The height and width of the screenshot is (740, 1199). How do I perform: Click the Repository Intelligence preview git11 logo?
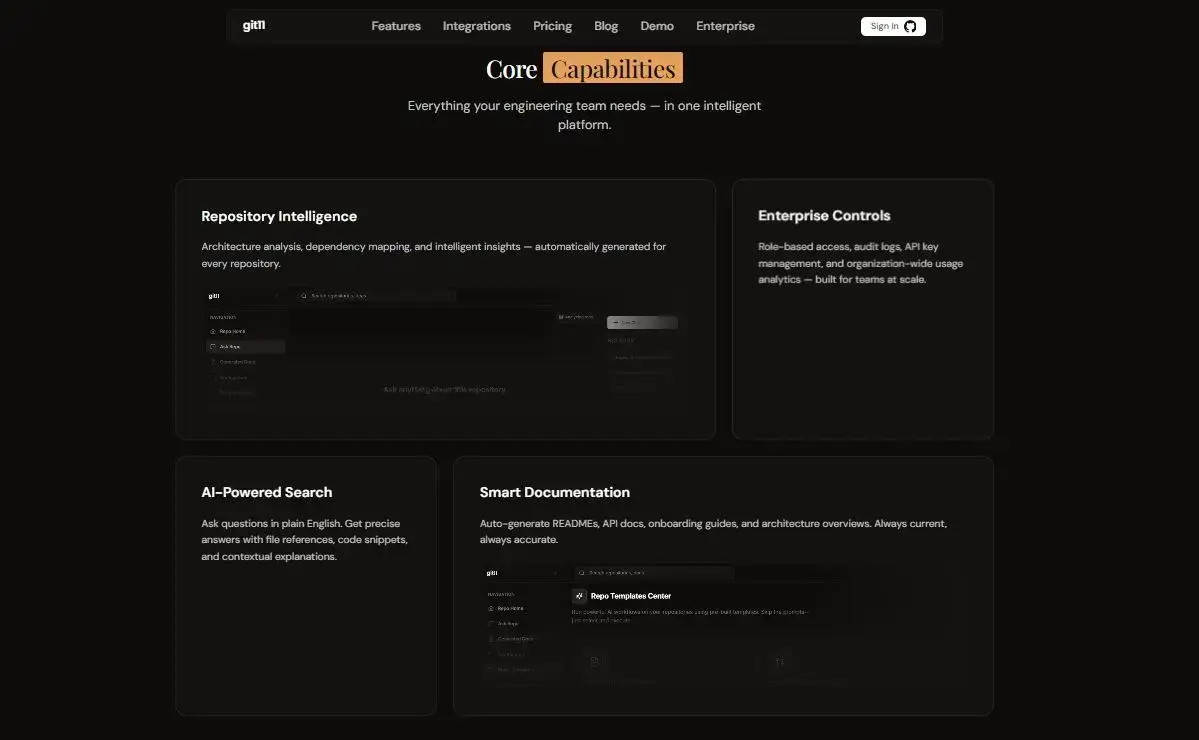[214, 296]
